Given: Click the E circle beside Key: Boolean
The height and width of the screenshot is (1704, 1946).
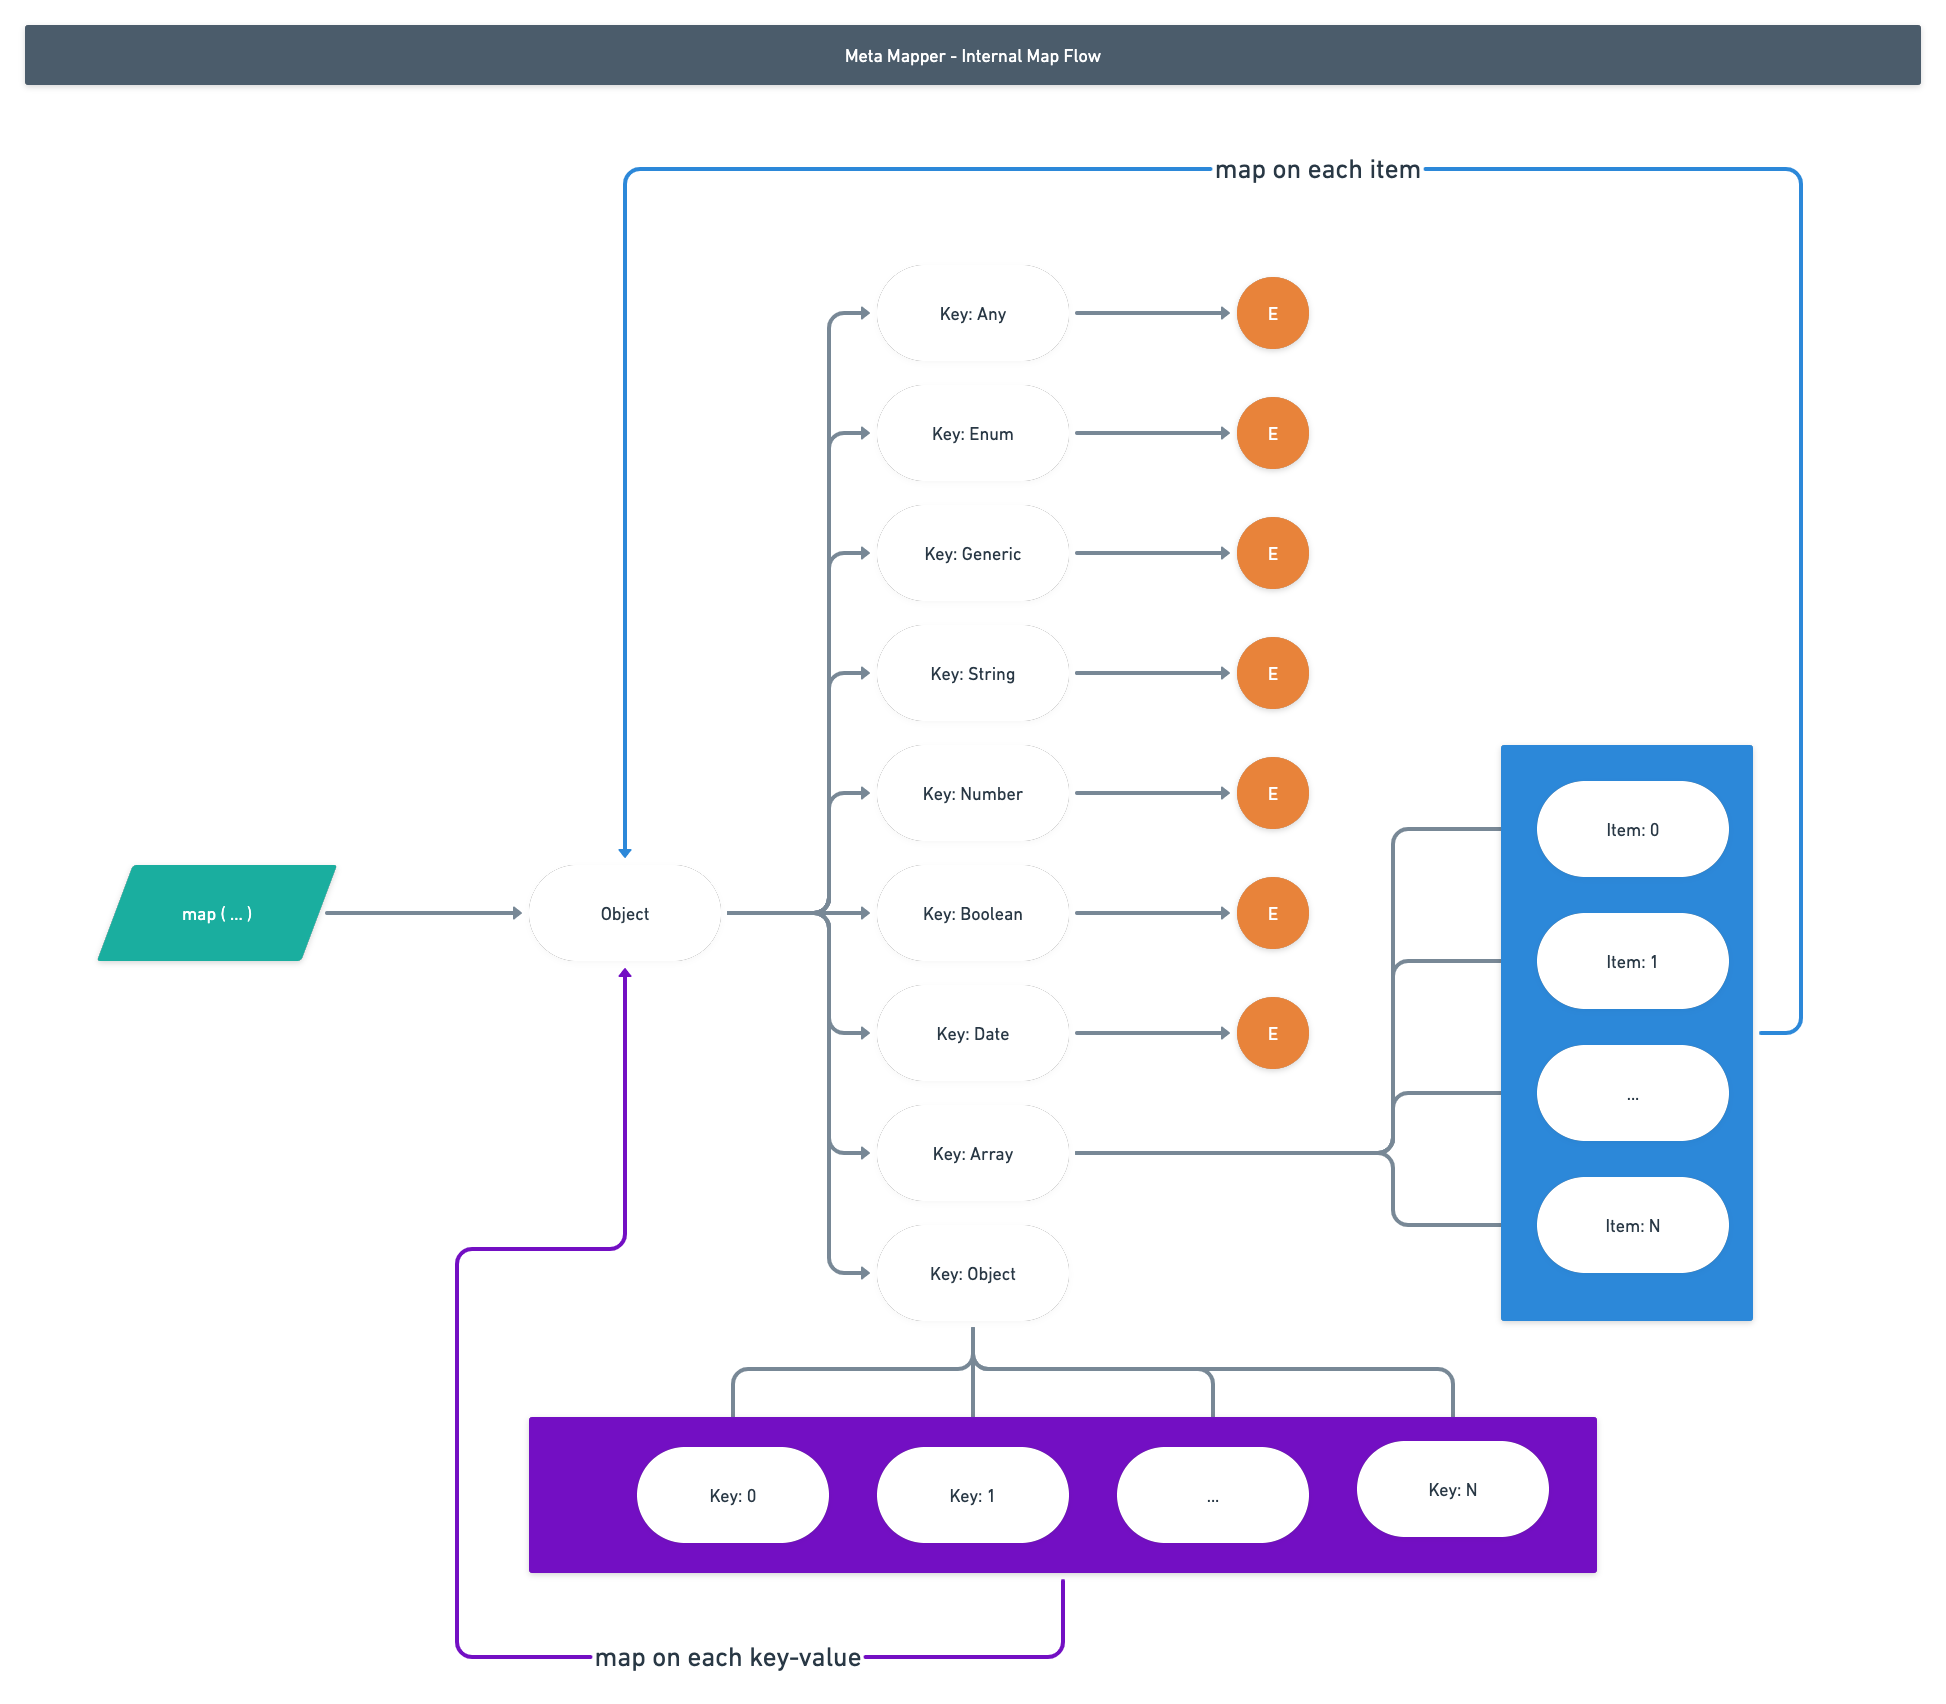Looking at the screenshot, I should (x=1272, y=913).
